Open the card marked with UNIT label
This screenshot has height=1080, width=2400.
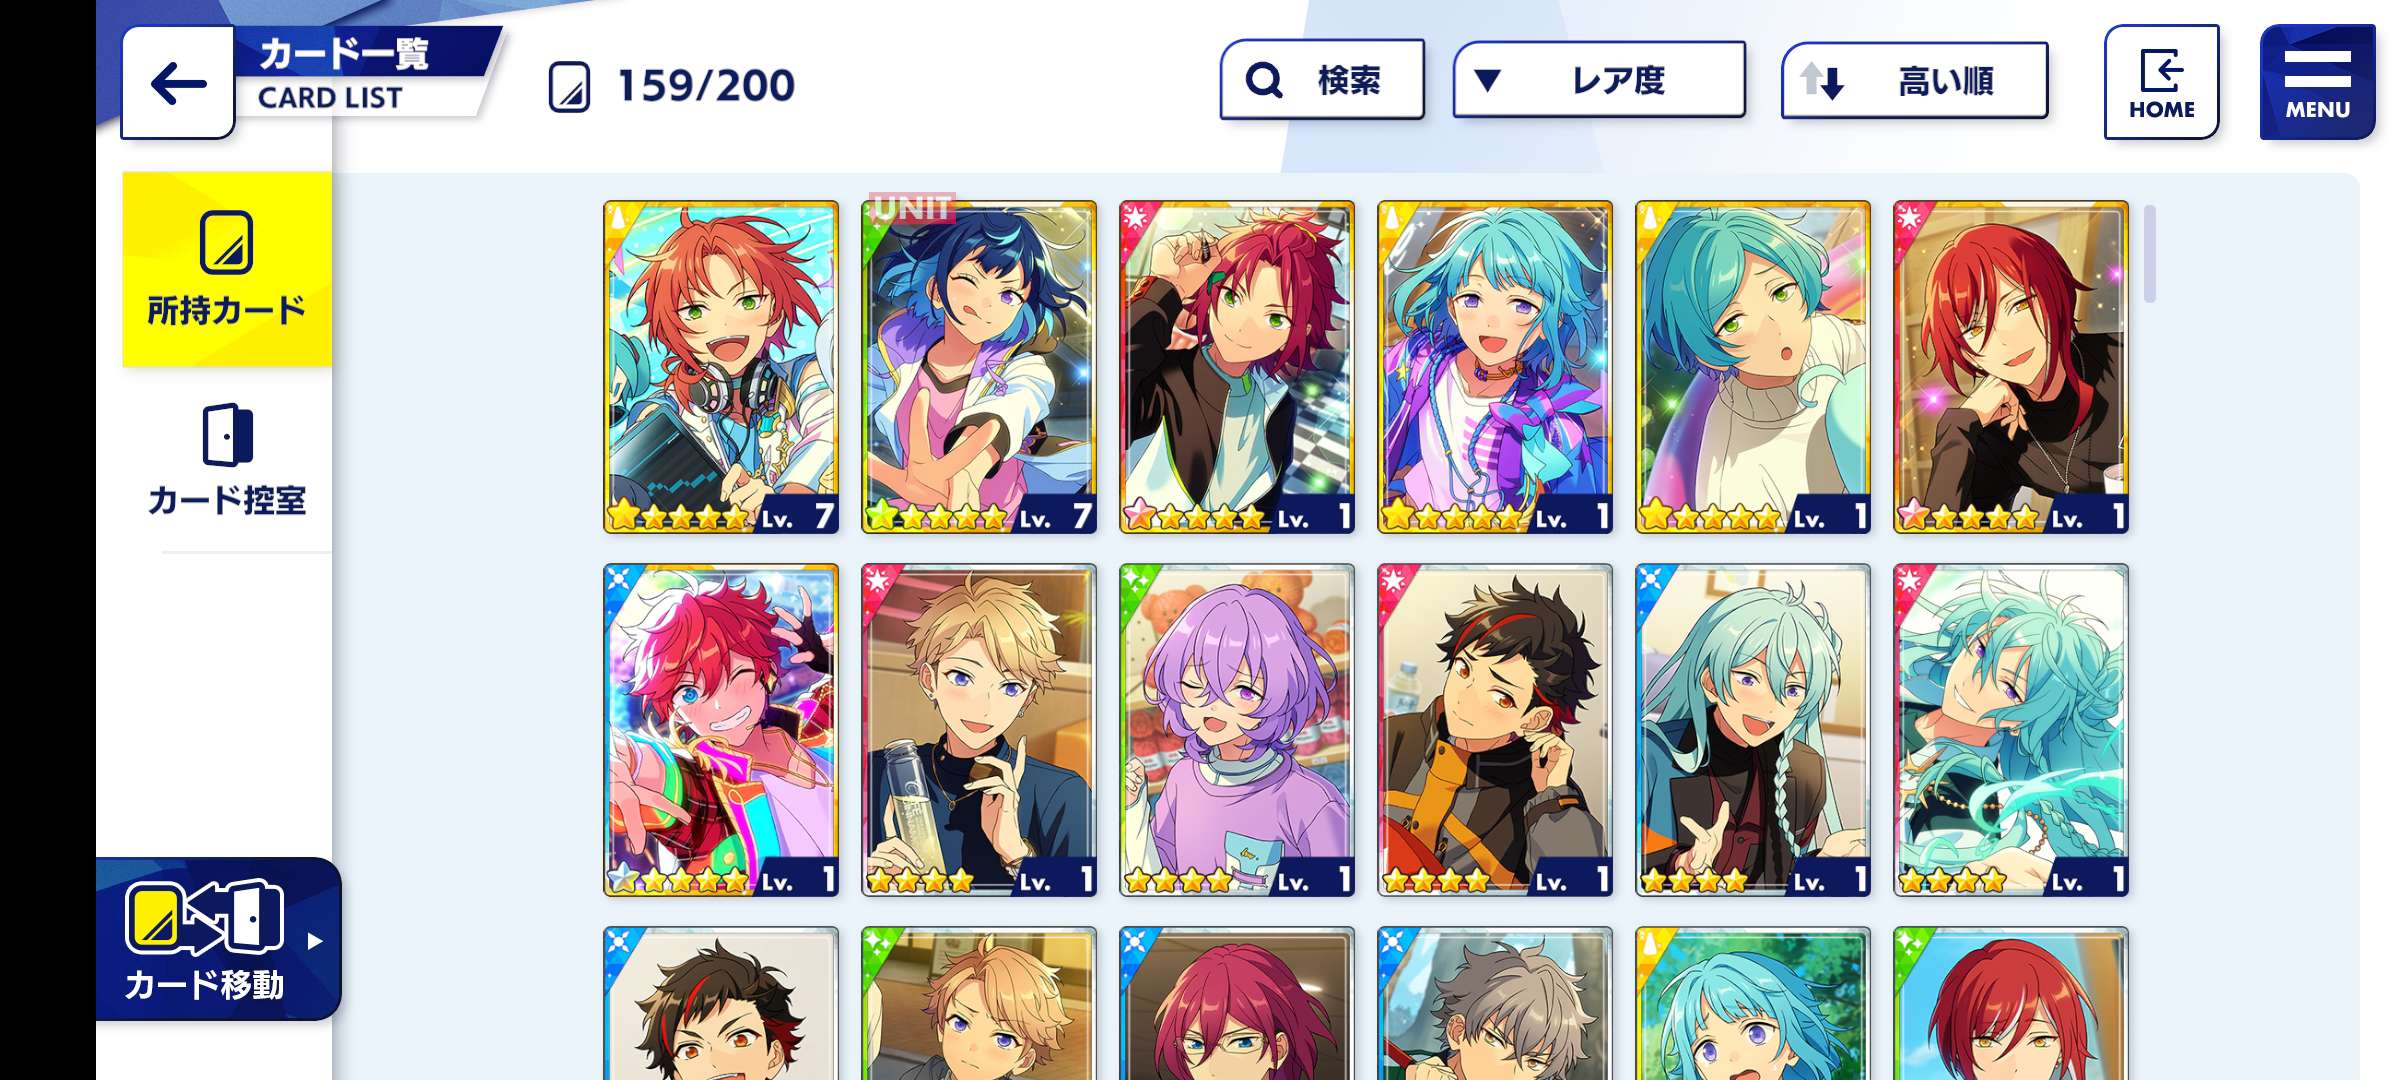coord(979,367)
